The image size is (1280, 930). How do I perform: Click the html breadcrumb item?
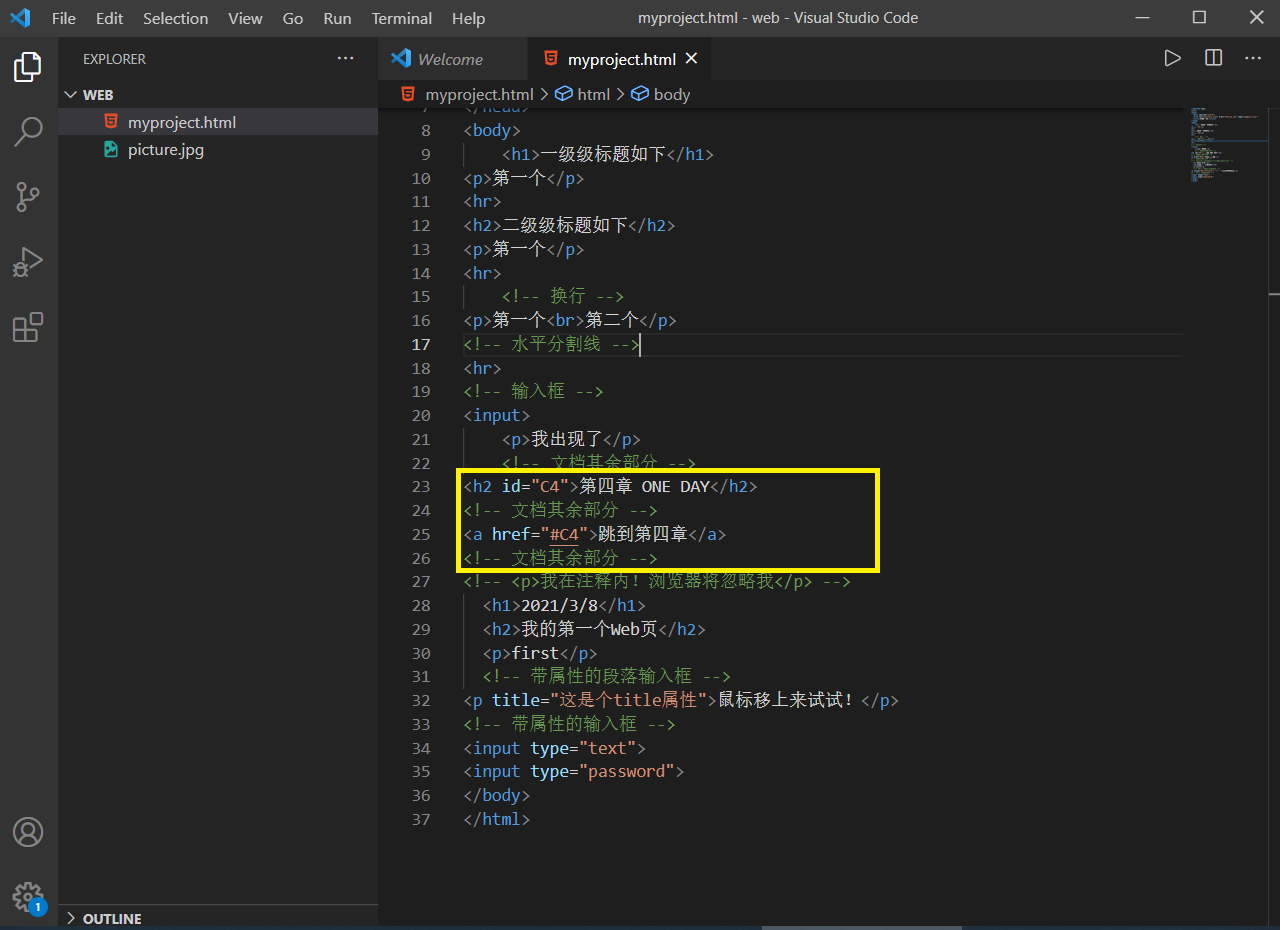point(593,94)
